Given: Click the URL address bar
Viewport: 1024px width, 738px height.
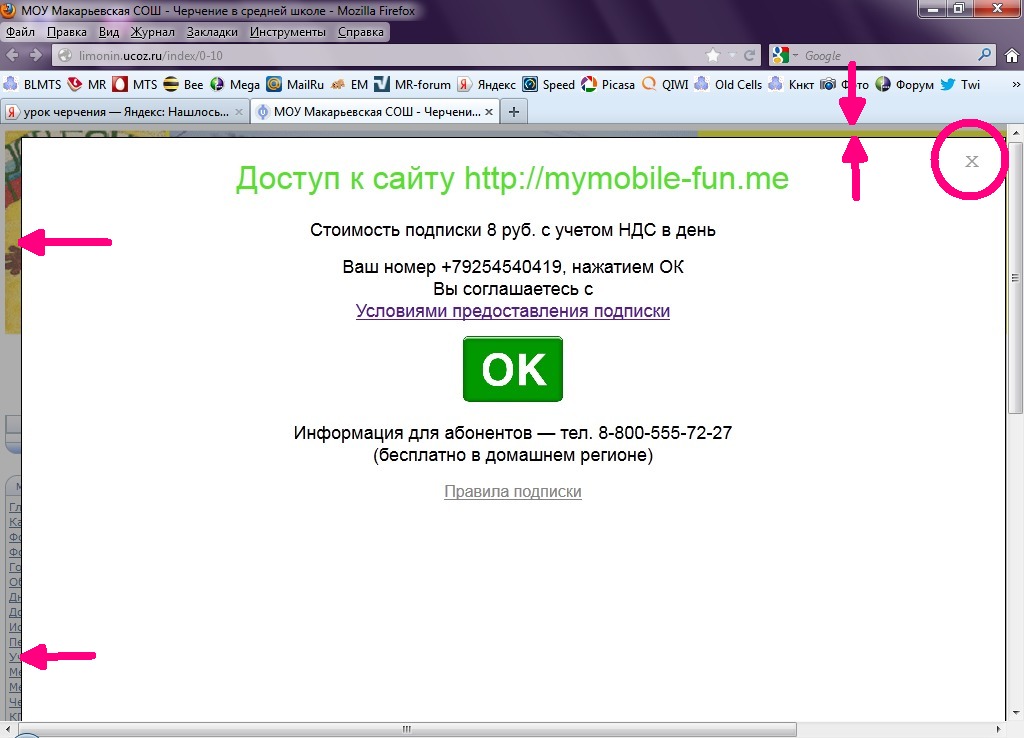Looking at the screenshot, I should click(380, 55).
